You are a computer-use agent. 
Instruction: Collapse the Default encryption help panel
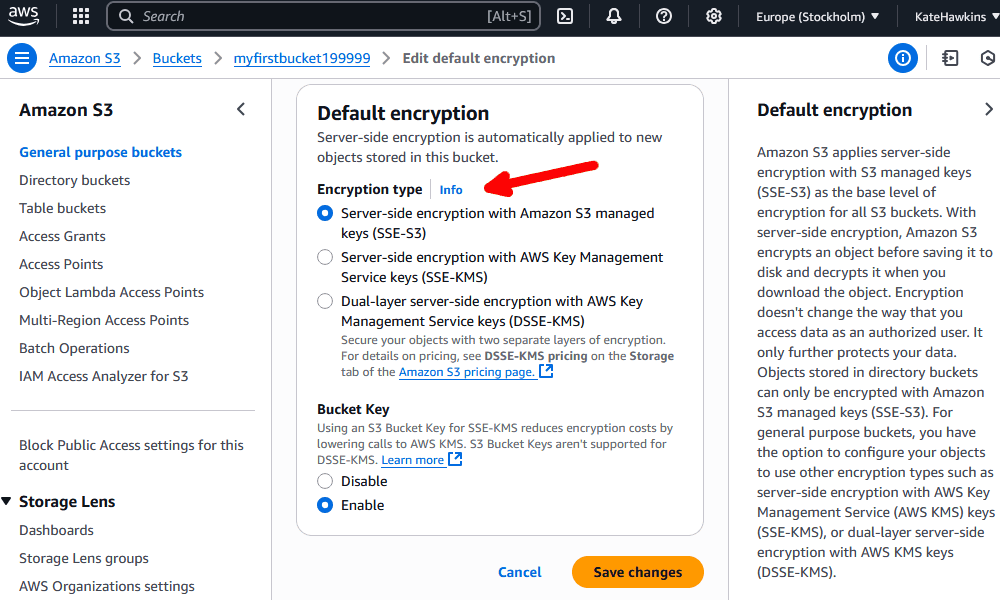[989, 109]
